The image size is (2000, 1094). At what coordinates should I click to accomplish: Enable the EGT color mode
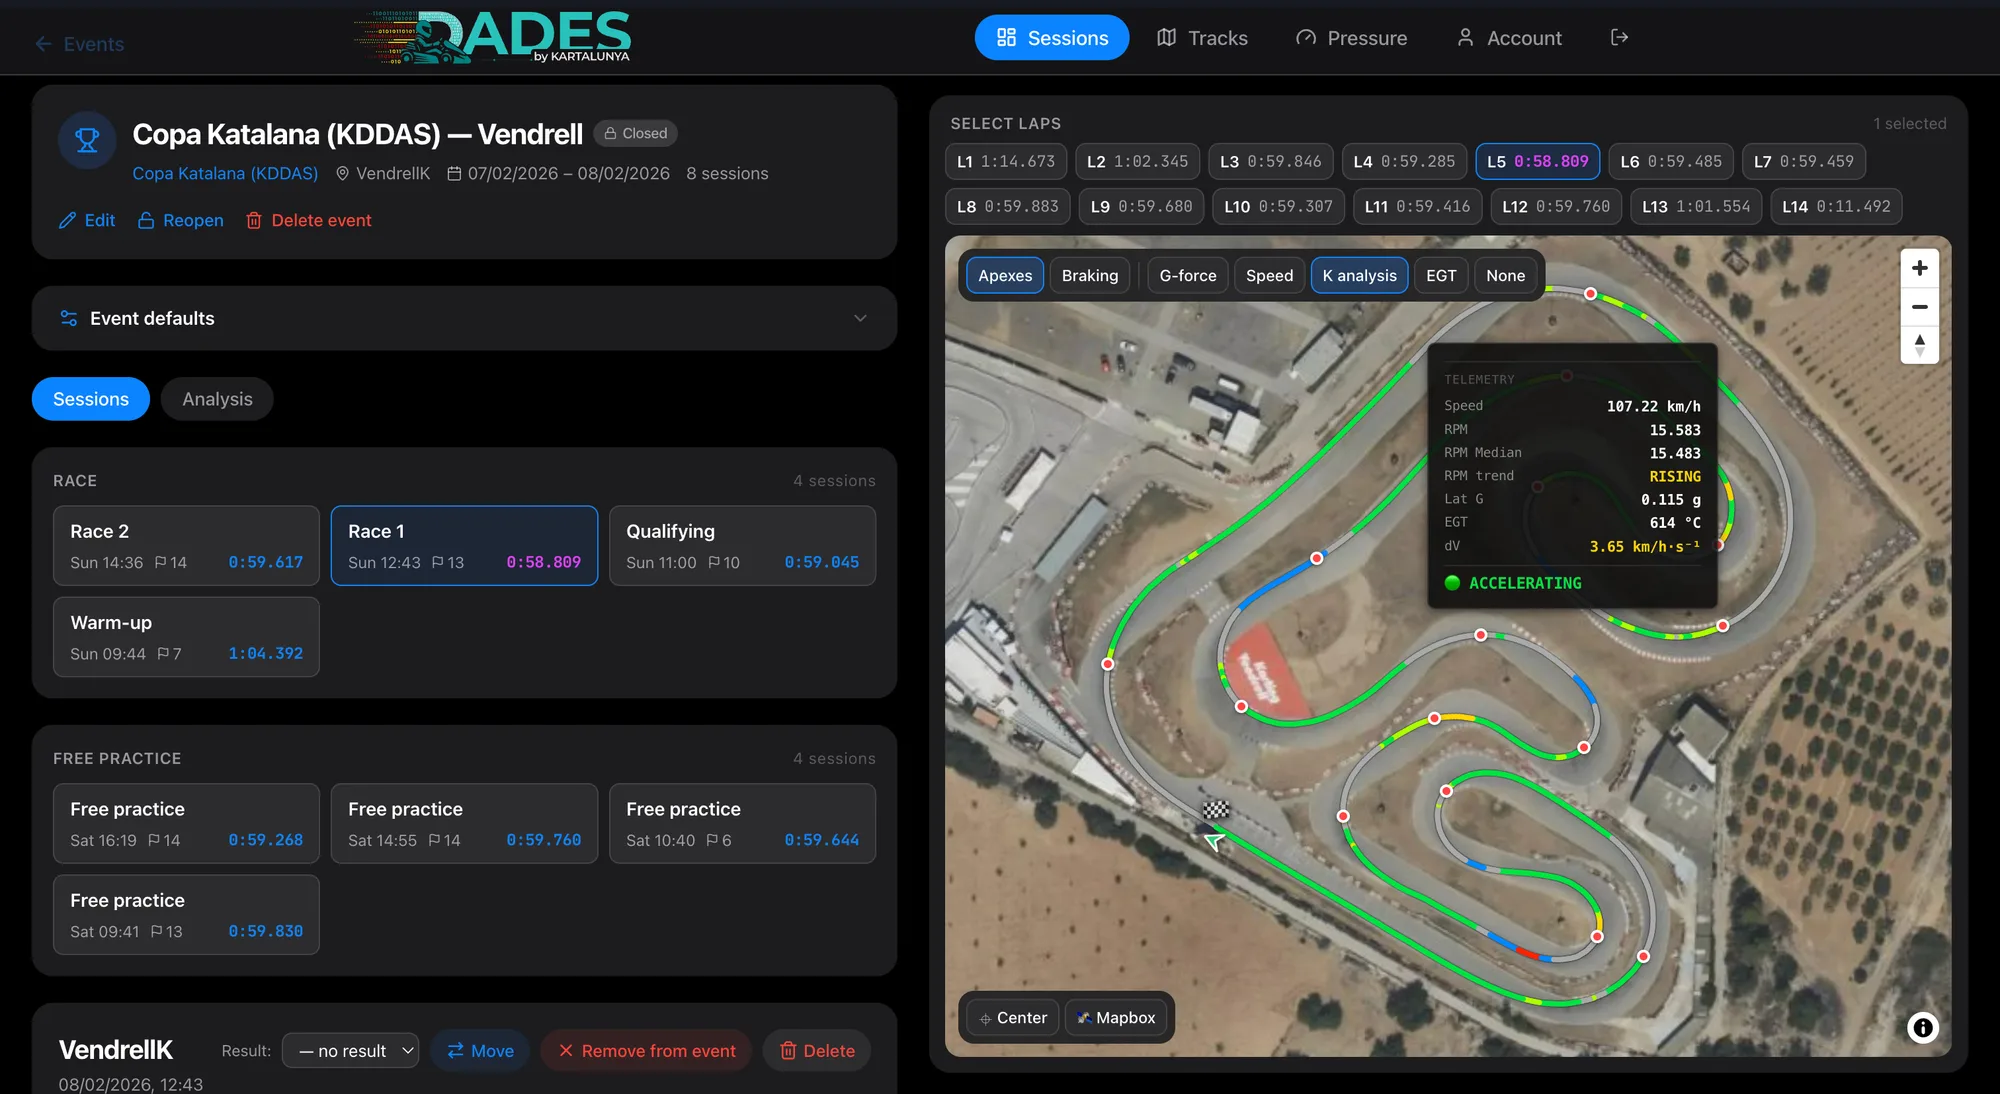coord(1441,275)
